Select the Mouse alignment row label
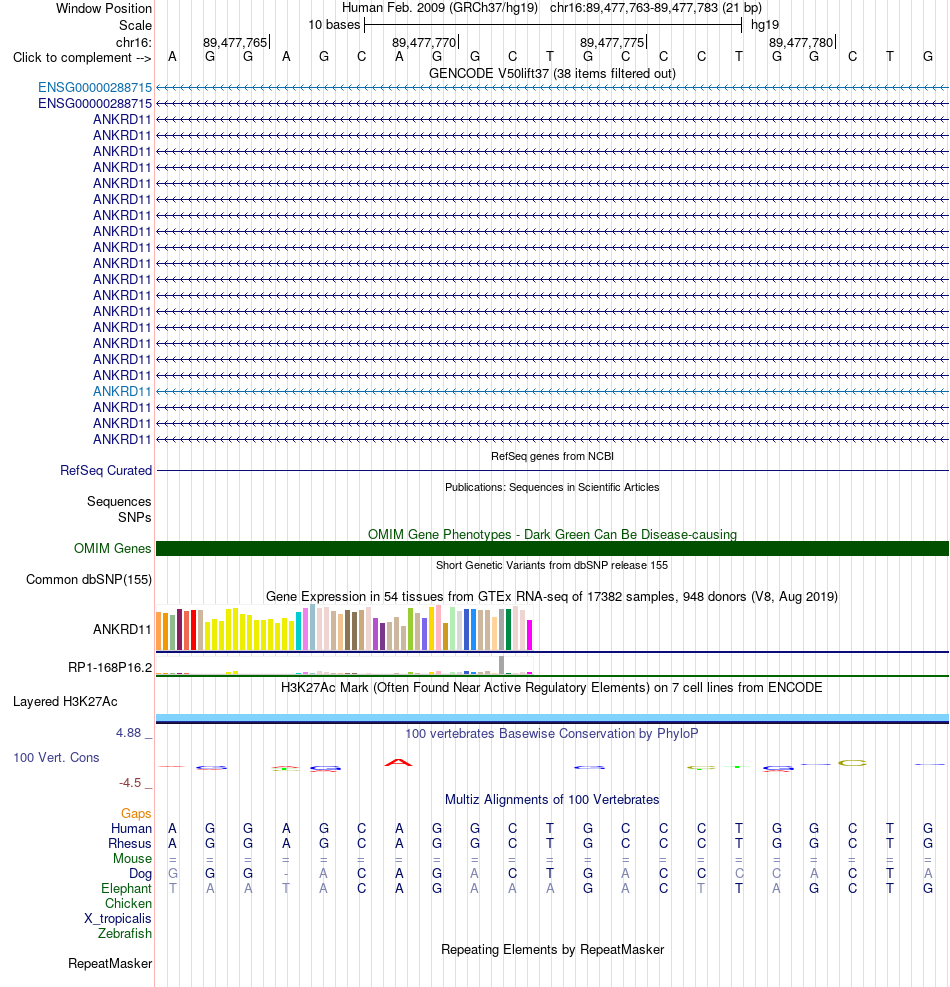The image size is (950, 987). tap(132, 859)
